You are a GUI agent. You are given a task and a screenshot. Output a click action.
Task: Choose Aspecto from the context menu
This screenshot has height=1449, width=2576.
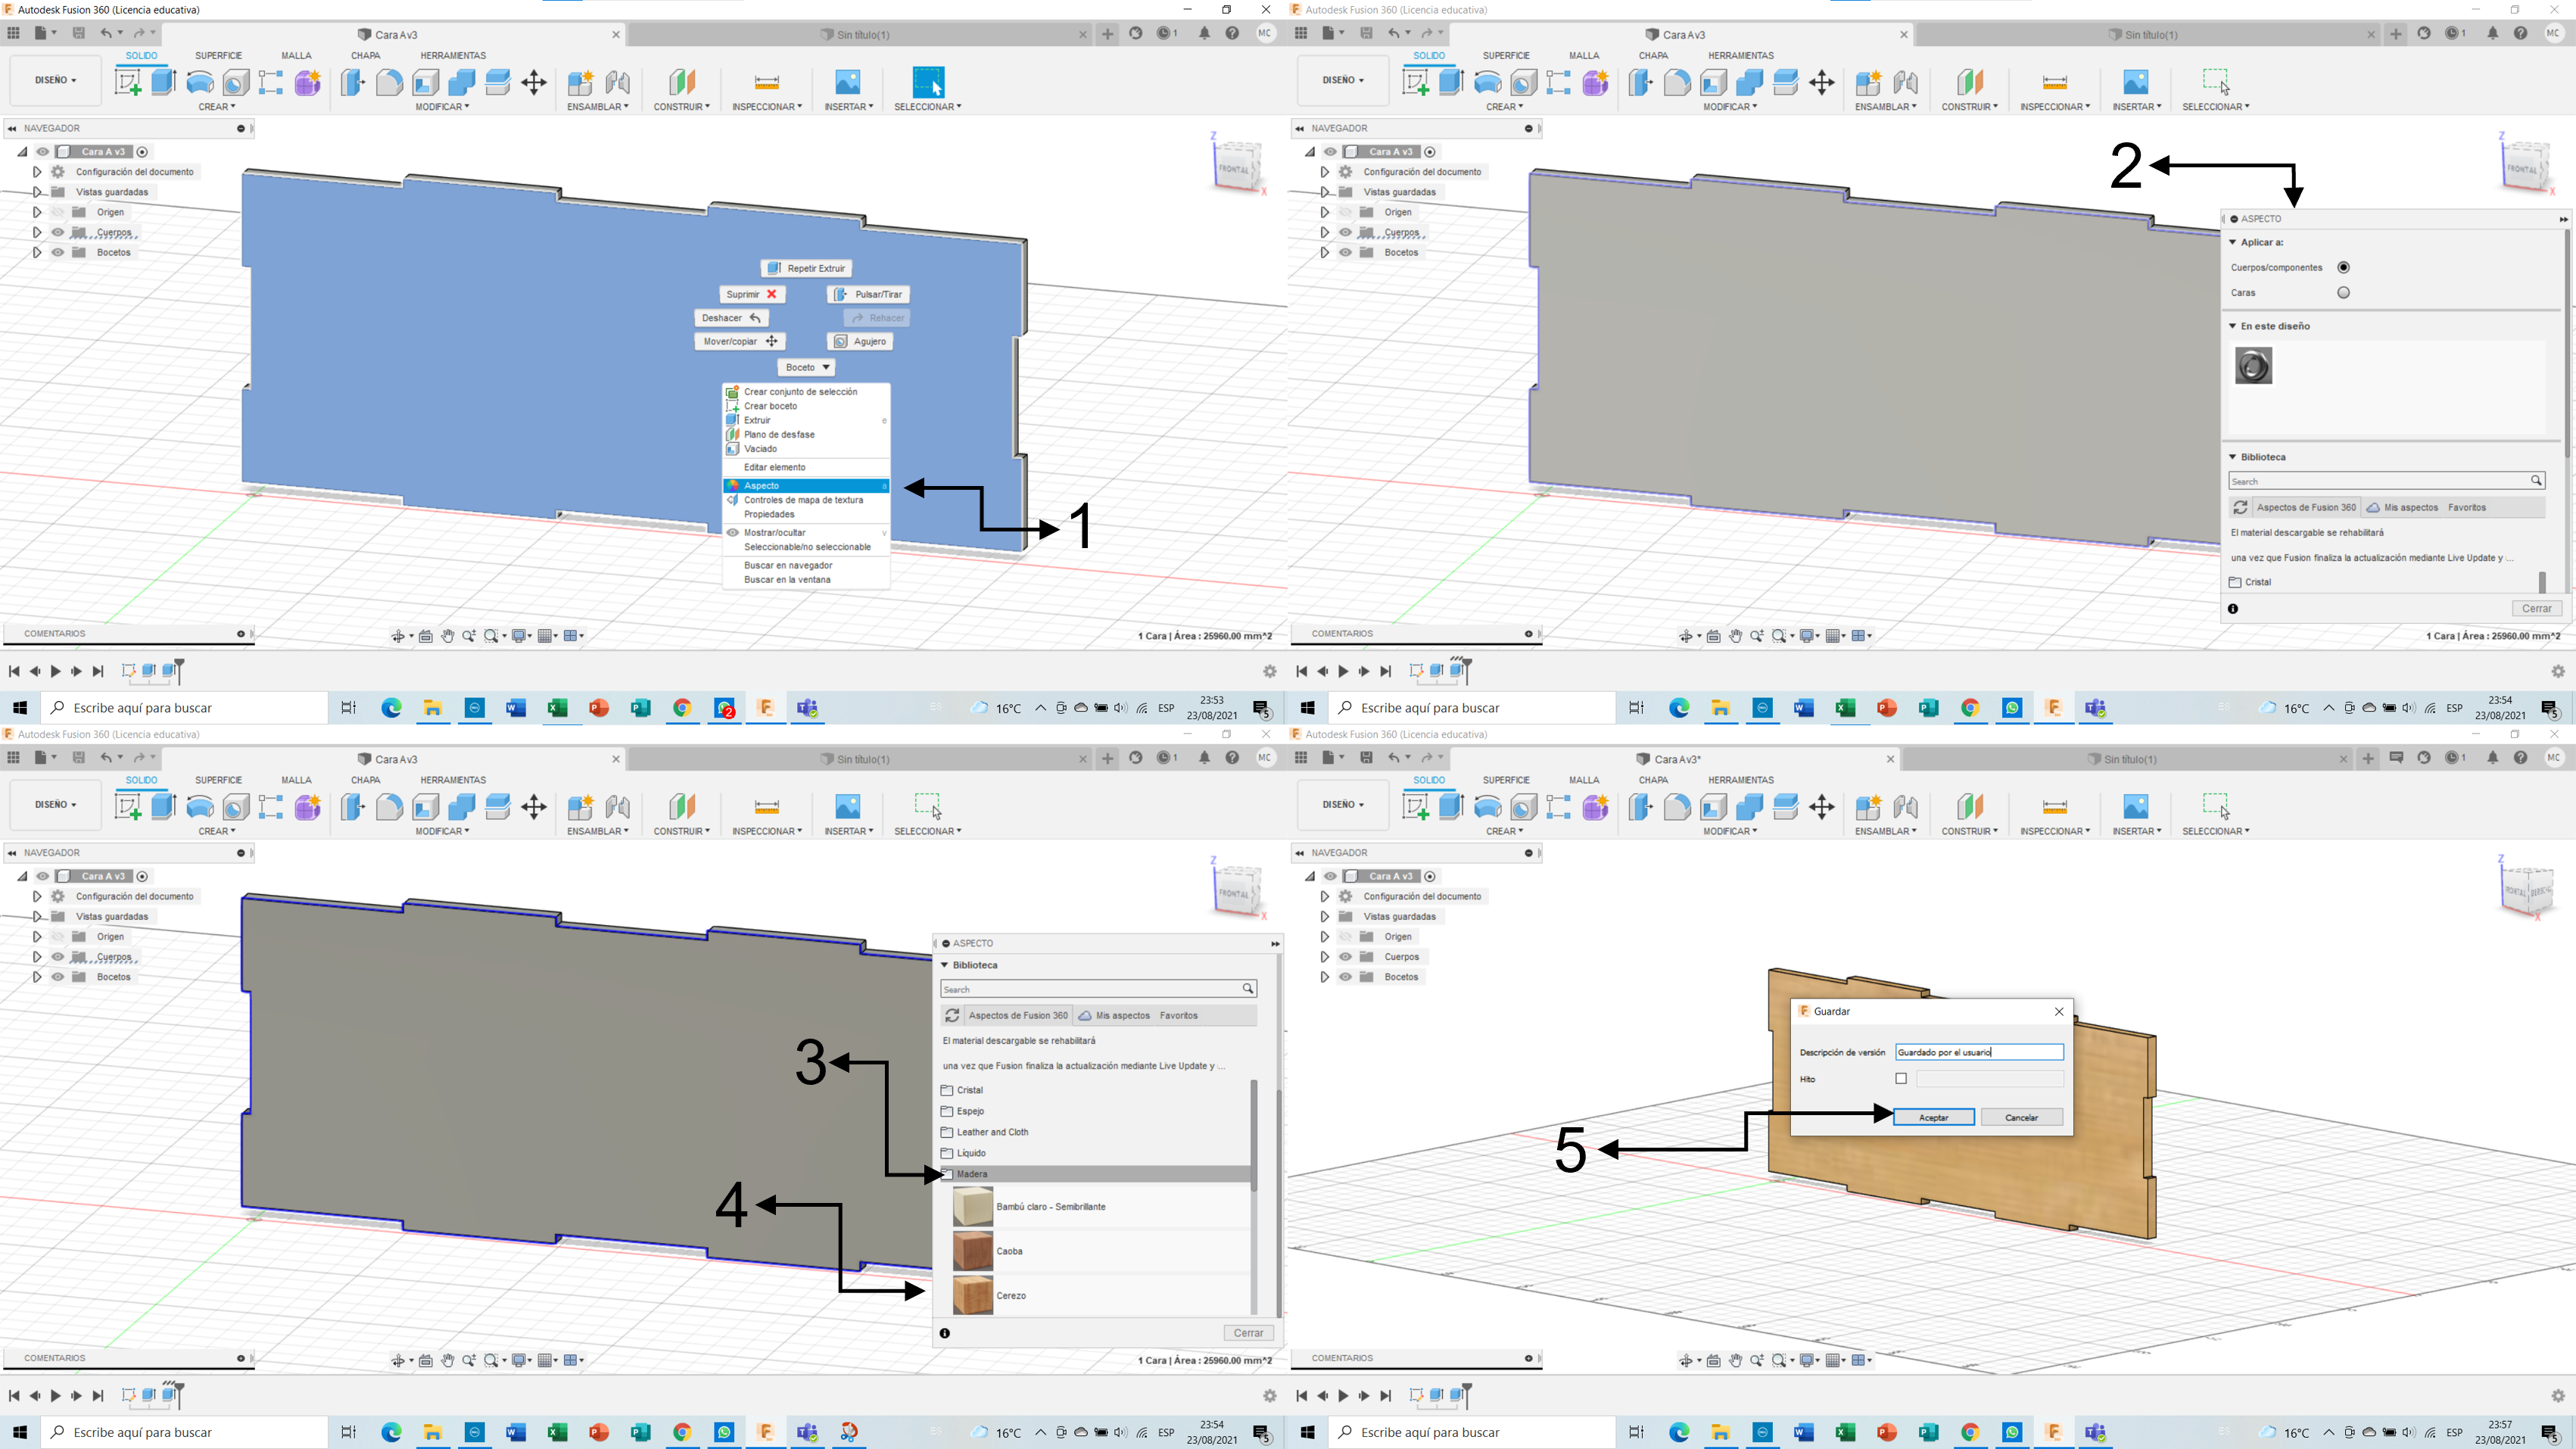point(762,486)
